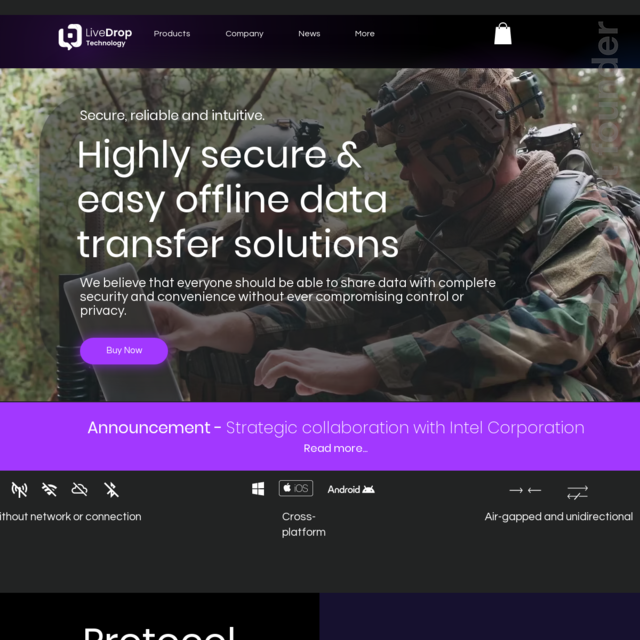Viewport: 640px width, 640px height.
Task: Open the Products menu
Action: [172, 33]
